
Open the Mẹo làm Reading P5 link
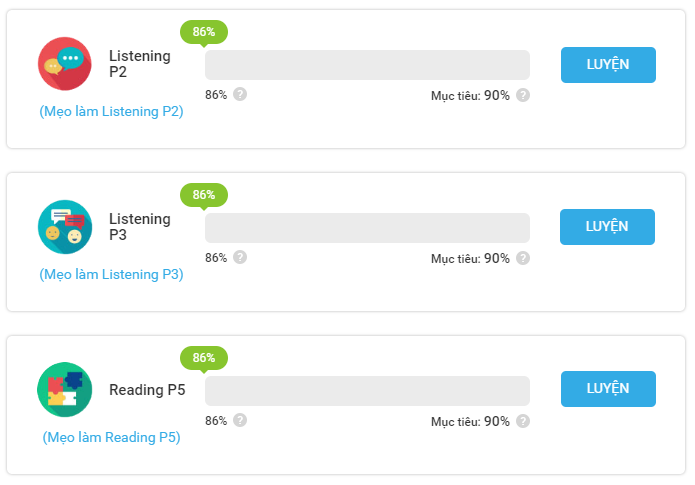111,437
